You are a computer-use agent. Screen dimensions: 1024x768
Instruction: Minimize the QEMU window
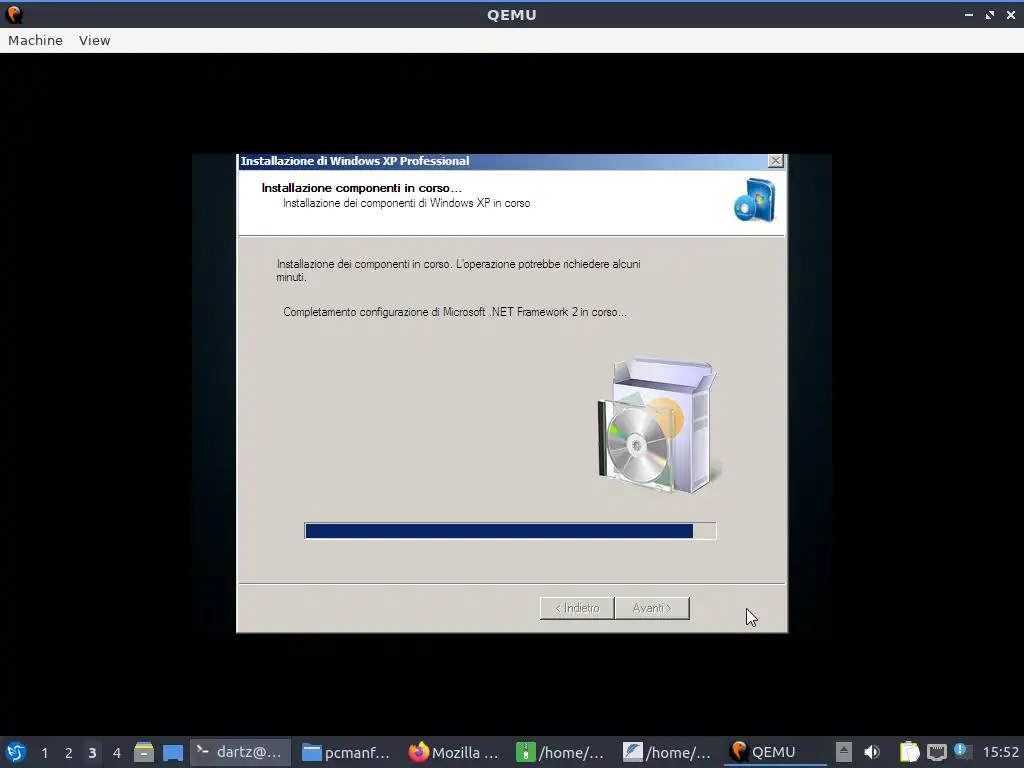coord(968,14)
